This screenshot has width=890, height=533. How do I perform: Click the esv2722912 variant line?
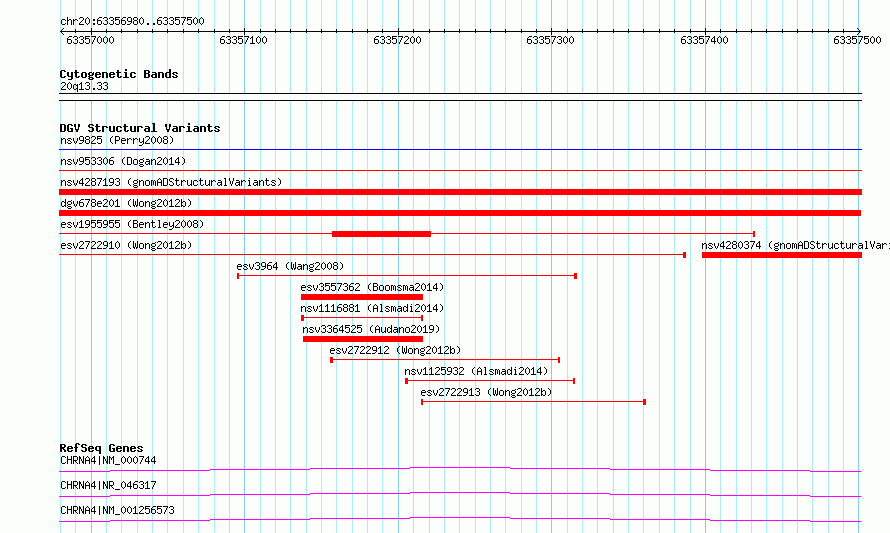[445, 360]
